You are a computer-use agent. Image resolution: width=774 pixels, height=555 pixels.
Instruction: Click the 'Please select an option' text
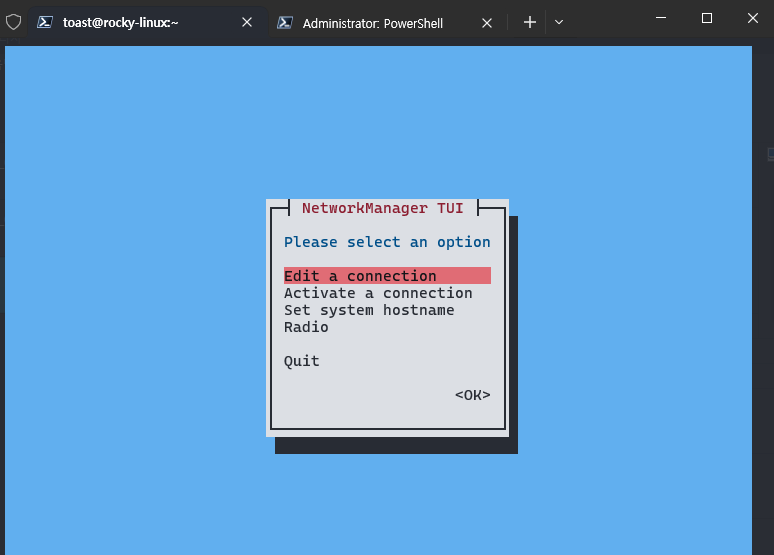[387, 242]
